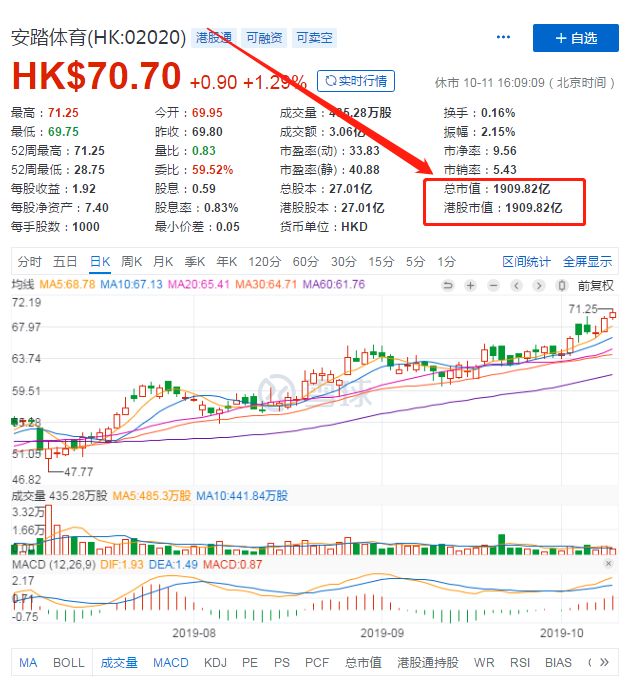Open 全屏显示 fullscreen view

pyautogui.click(x=587, y=262)
